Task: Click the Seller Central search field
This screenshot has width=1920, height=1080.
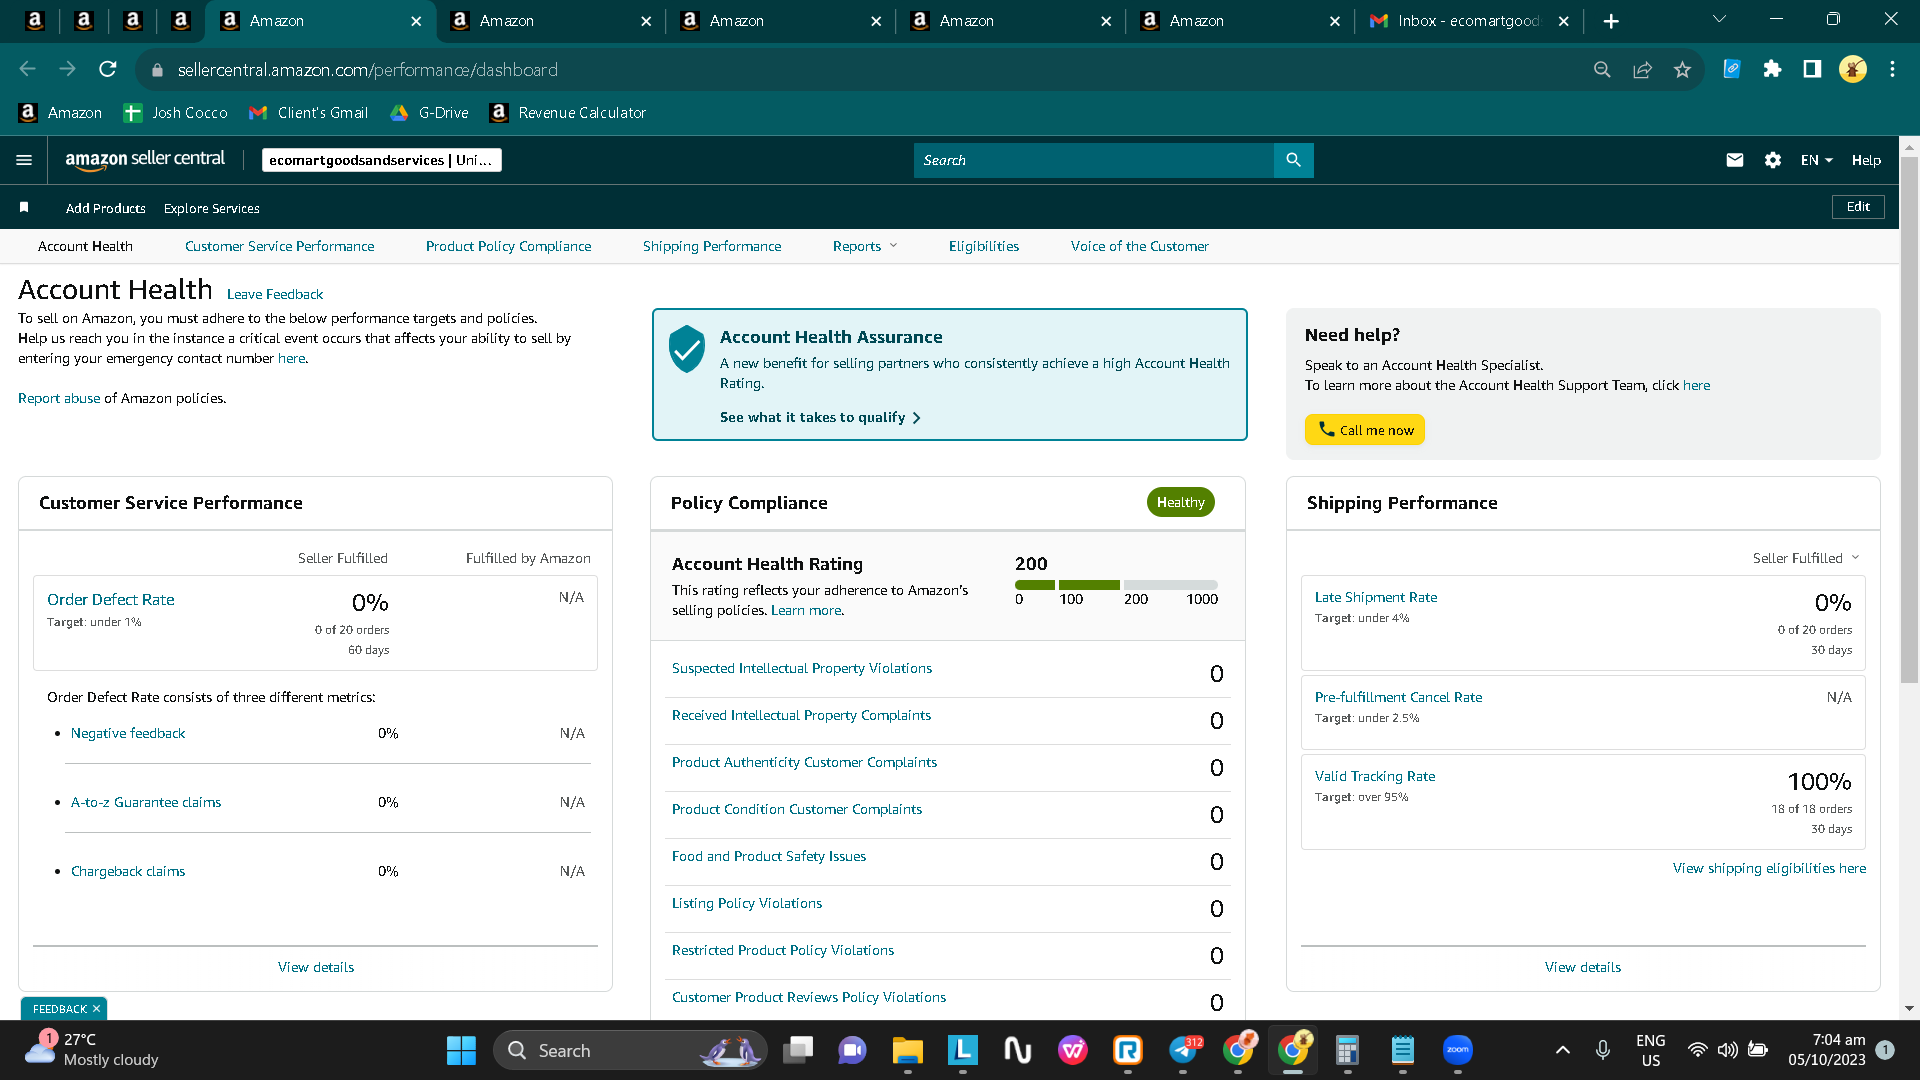Action: (1094, 160)
